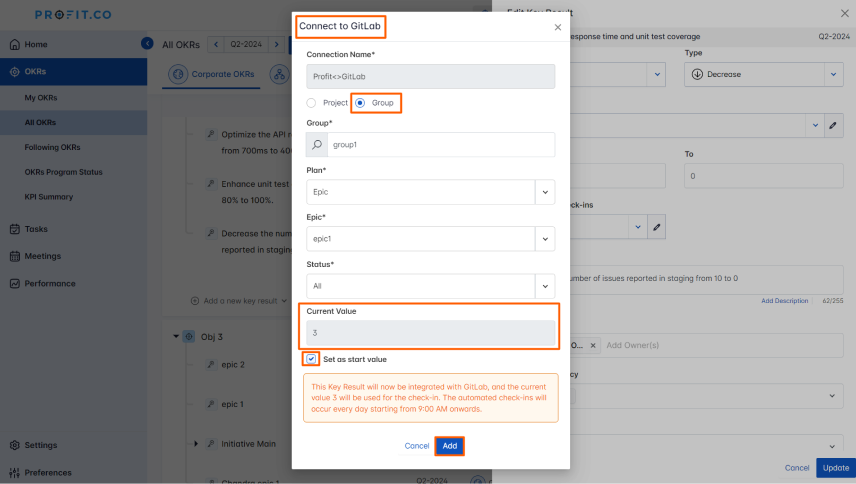Click pencil edit icon near check-ins
The height and width of the screenshot is (484, 856).
click(656, 227)
